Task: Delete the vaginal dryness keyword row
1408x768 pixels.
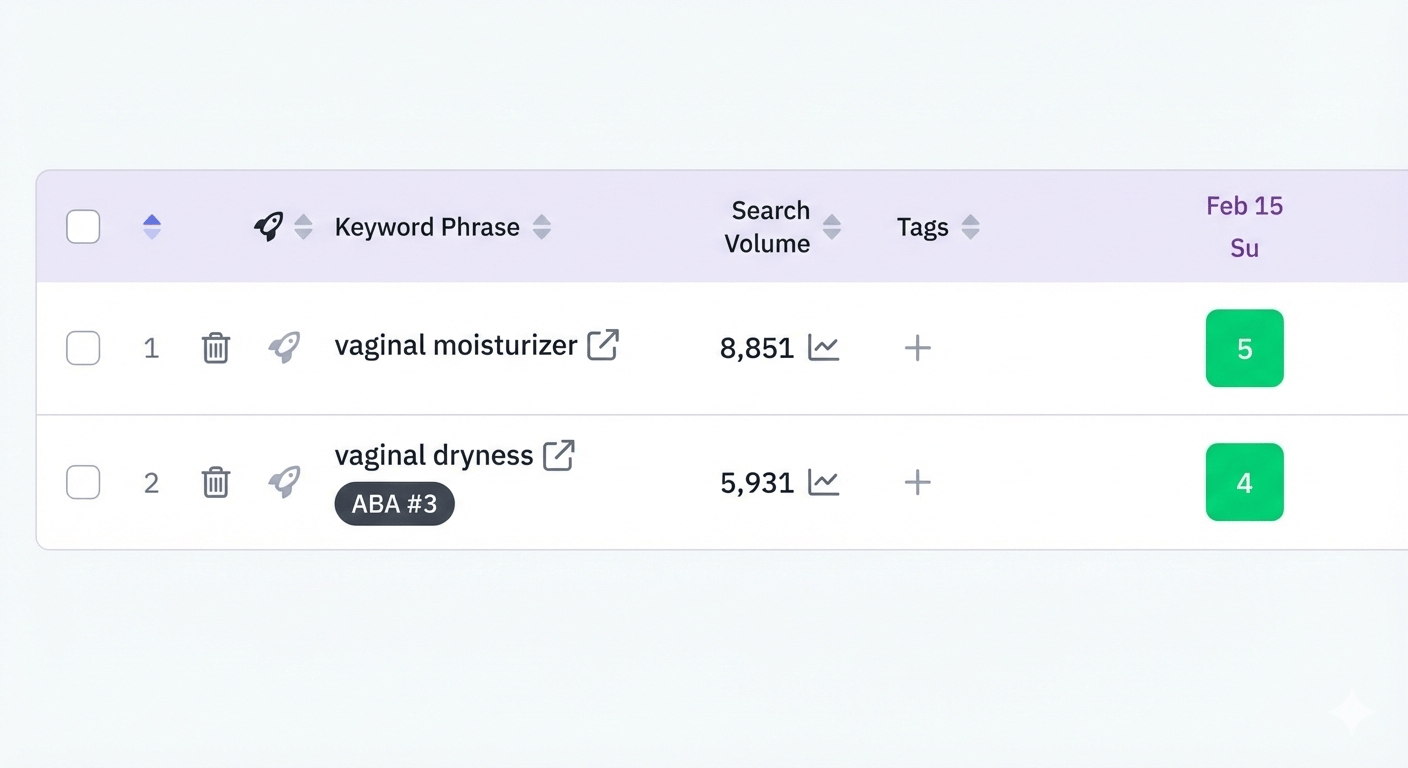Action: [216, 482]
